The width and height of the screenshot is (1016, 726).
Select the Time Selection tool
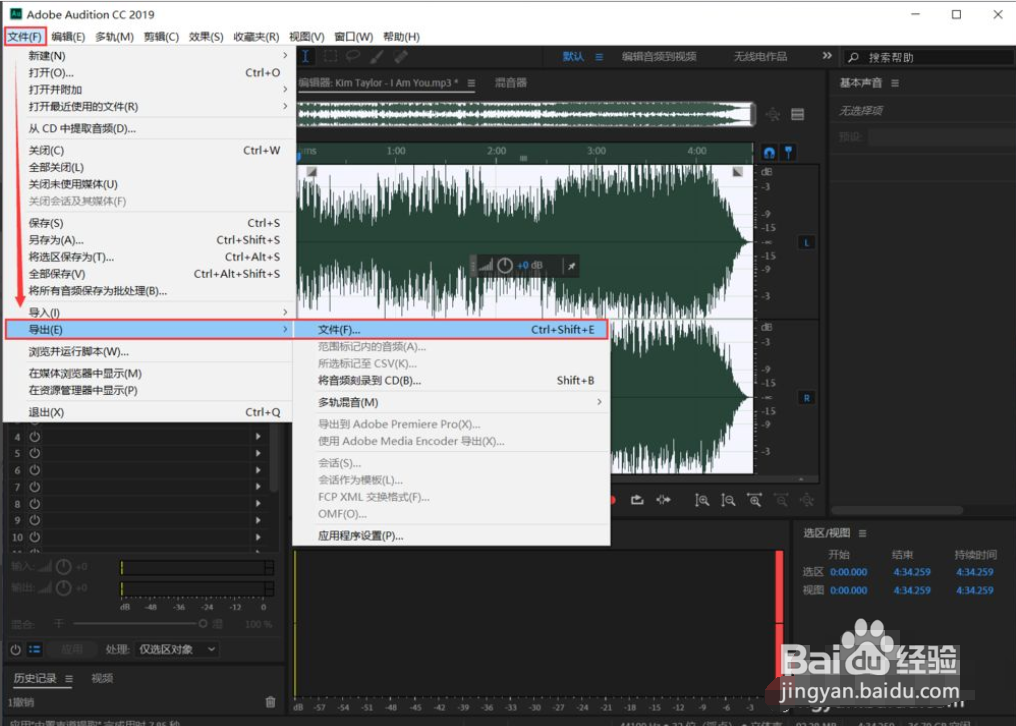pos(305,57)
